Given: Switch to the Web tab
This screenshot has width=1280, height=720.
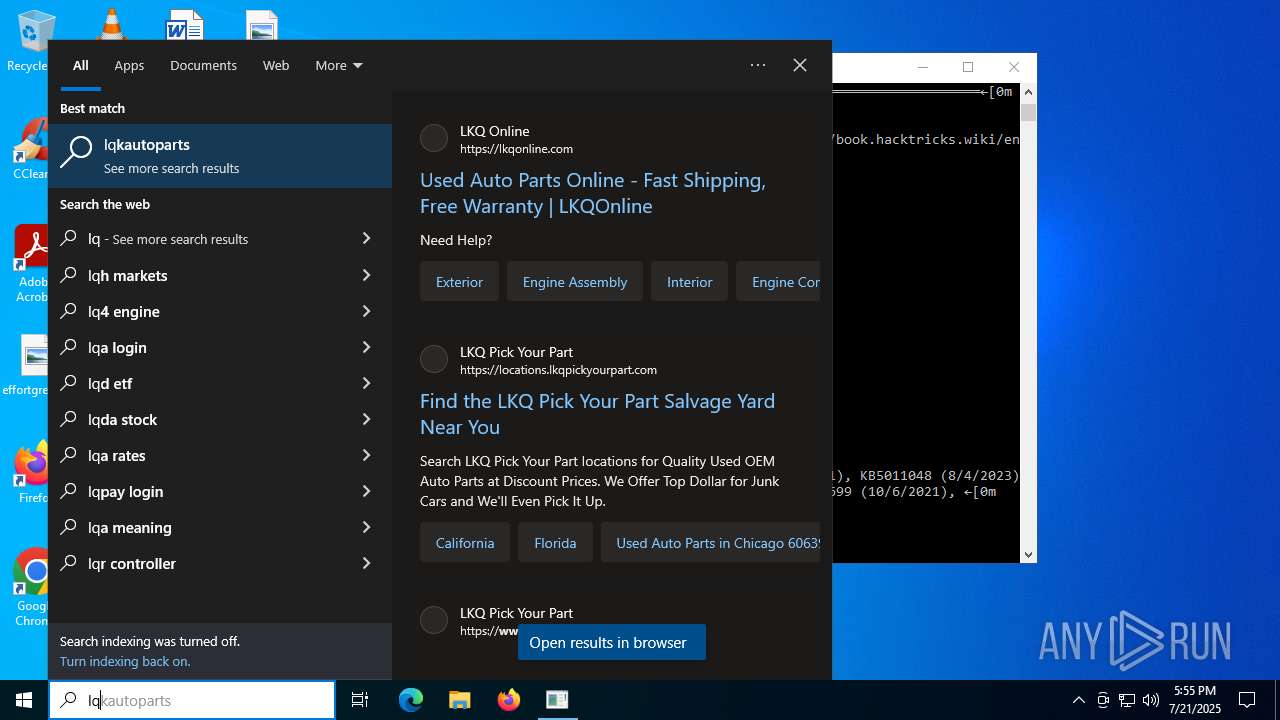Looking at the screenshot, I should [x=276, y=65].
